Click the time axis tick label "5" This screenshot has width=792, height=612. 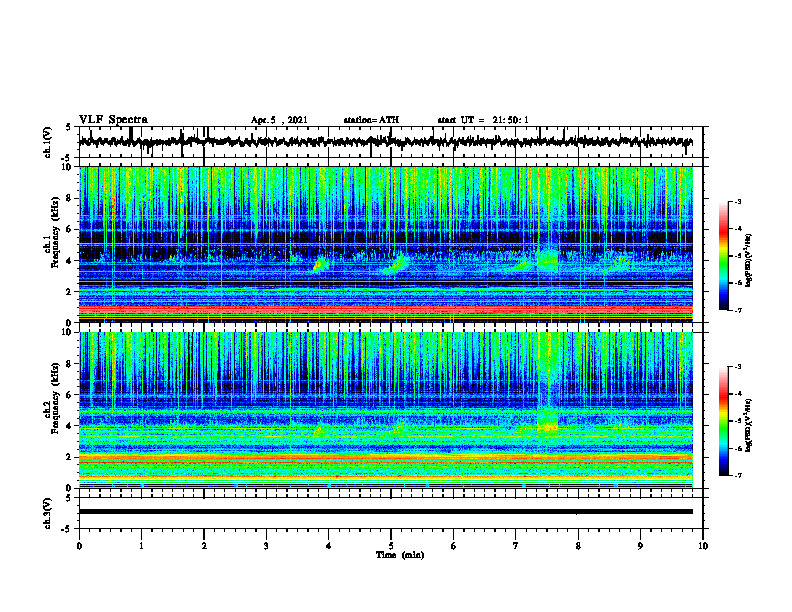point(391,546)
